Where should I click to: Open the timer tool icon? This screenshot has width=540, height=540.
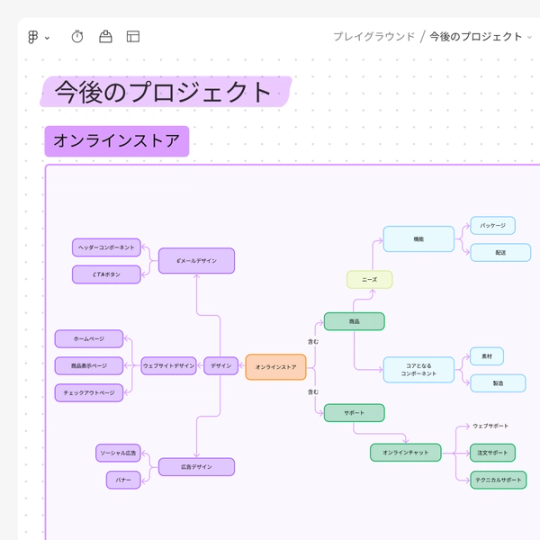point(77,37)
